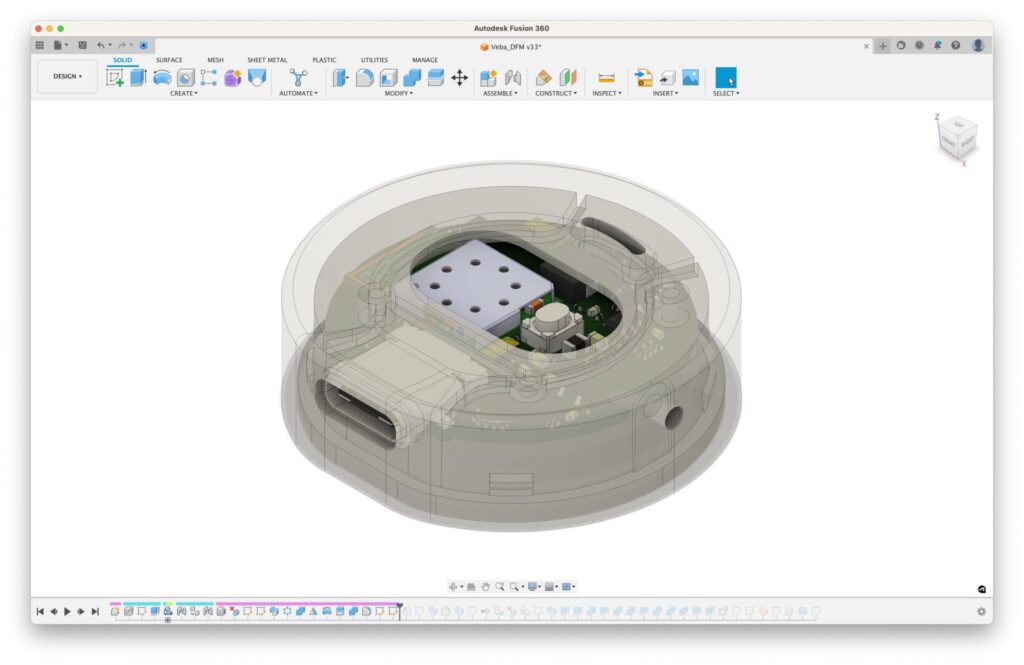1024x665 pixels.
Task: Select the Shell tool
Action: pyautogui.click(x=389, y=78)
